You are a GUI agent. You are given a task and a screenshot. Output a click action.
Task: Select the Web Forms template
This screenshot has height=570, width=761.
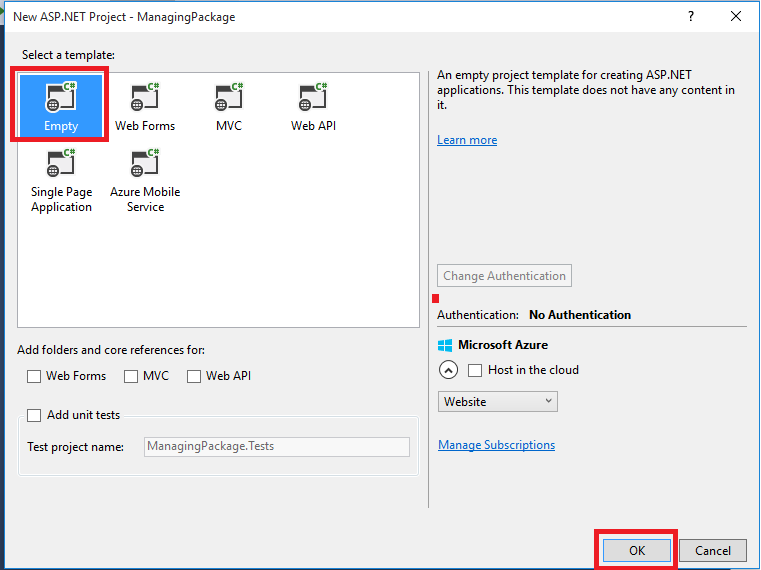(145, 107)
